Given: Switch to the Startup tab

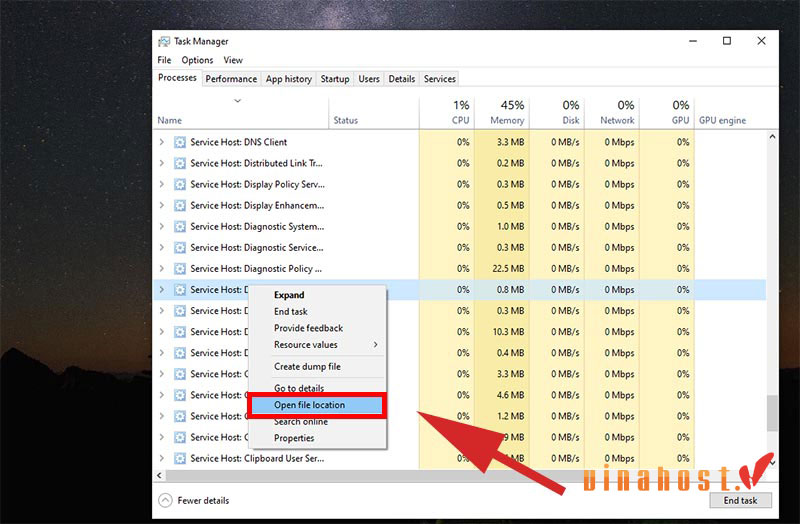Looking at the screenshot, I should coord(335,79).
